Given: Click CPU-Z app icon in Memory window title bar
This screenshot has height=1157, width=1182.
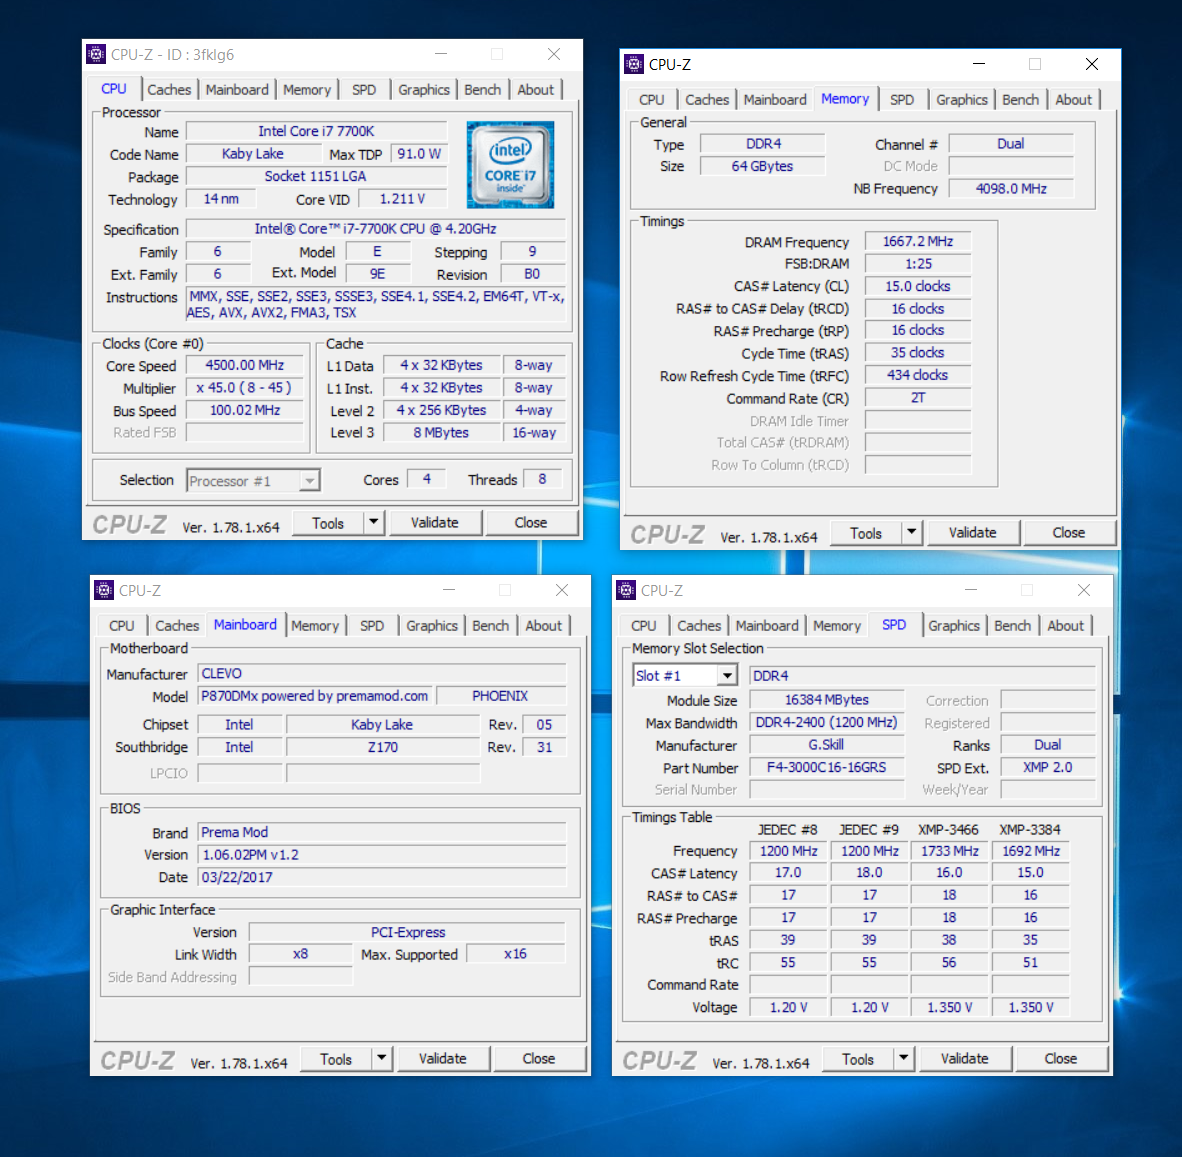Looking at the screenshot, I should pyautogui.click(x=634, y=64).
